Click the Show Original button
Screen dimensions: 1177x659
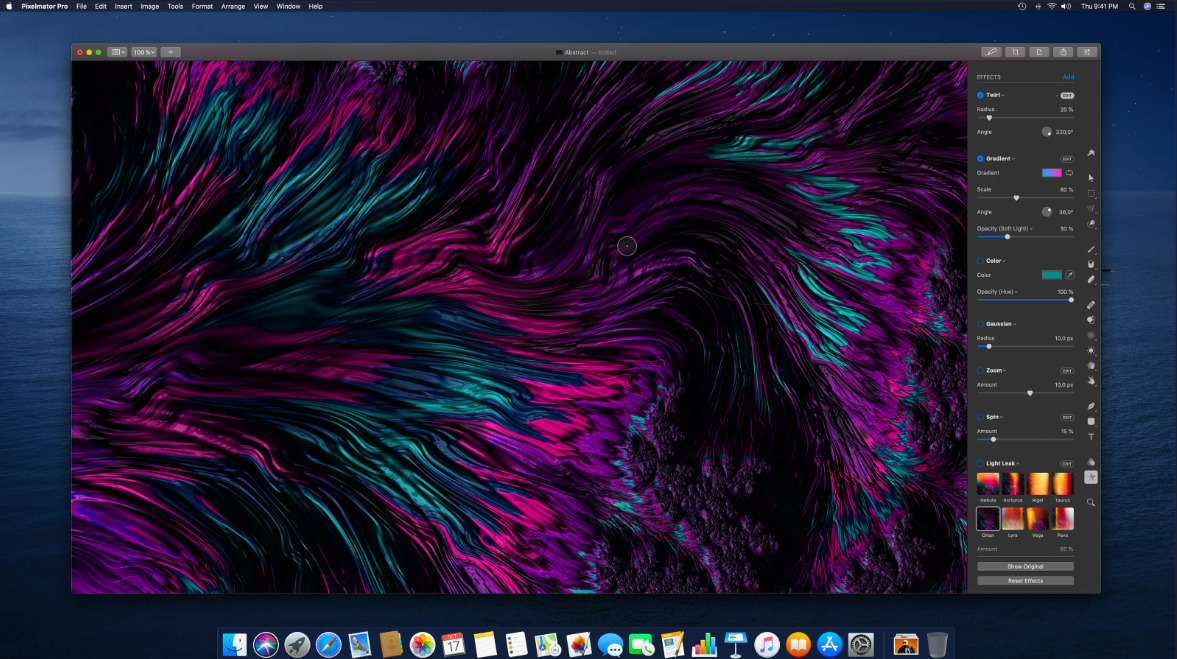(1025, 566)
